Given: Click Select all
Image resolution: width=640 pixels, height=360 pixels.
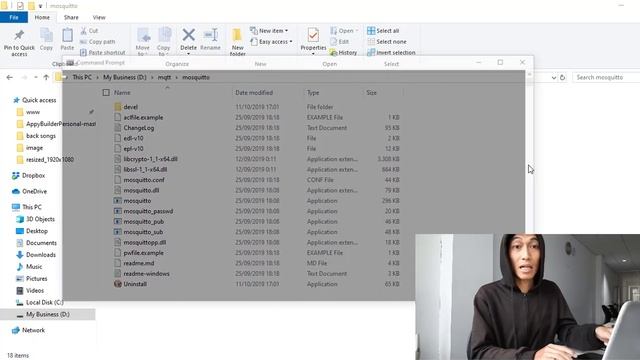Looking at the screenshot, I should (383, 31).
